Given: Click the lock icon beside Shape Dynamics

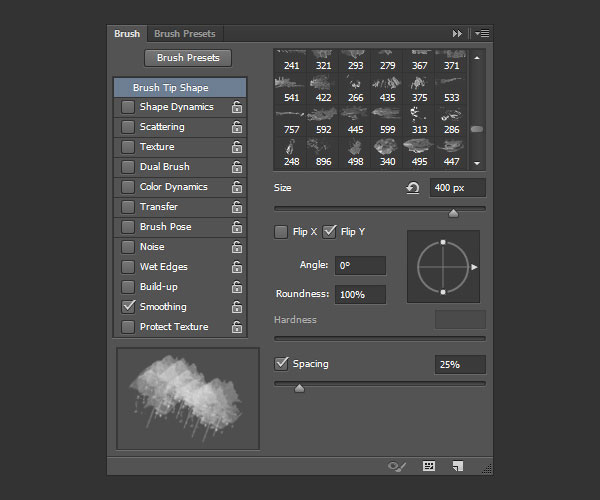Looking at the screenshot, I should point(236,107).
